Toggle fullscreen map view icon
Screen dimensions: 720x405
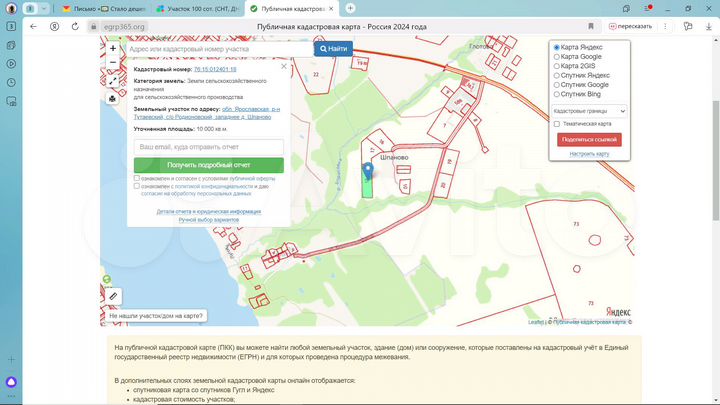click(x=113, y=81)
